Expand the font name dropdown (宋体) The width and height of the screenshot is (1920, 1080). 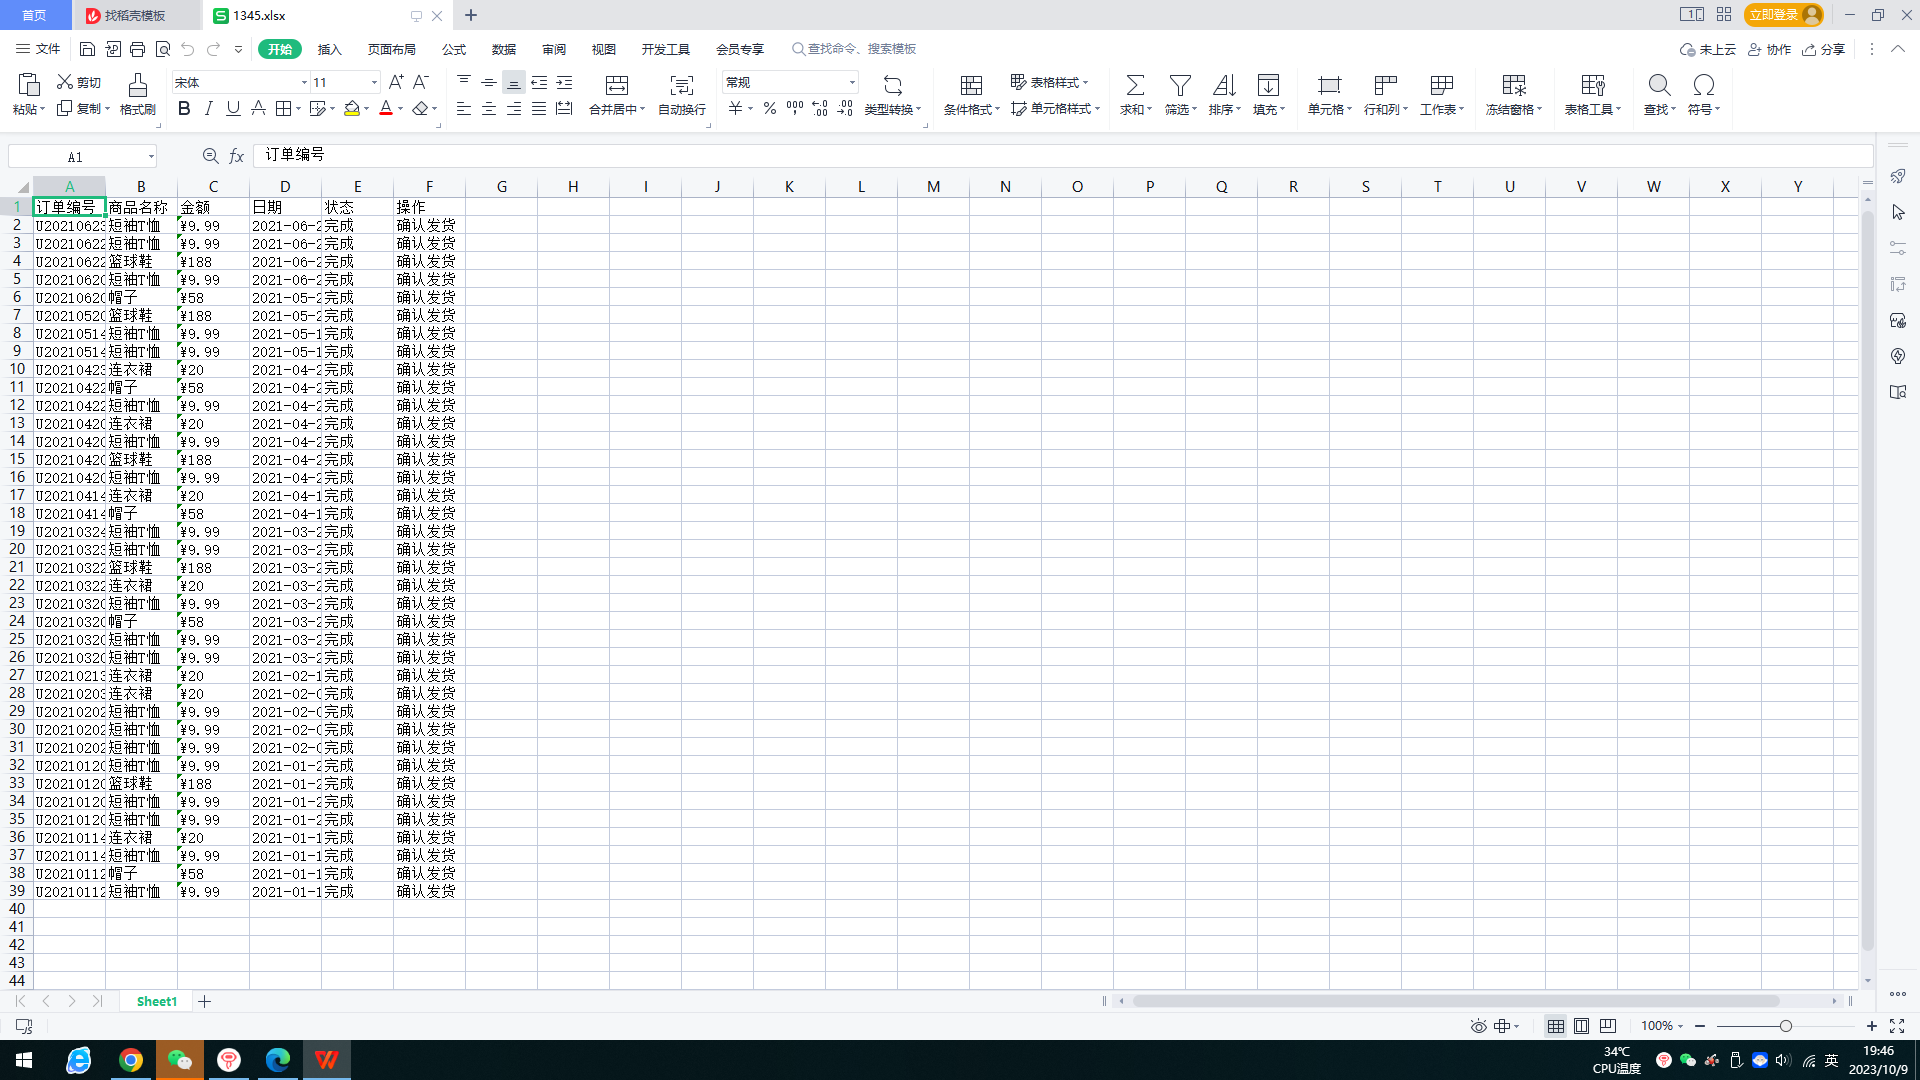pyautogui.click(x=304, y=83)
